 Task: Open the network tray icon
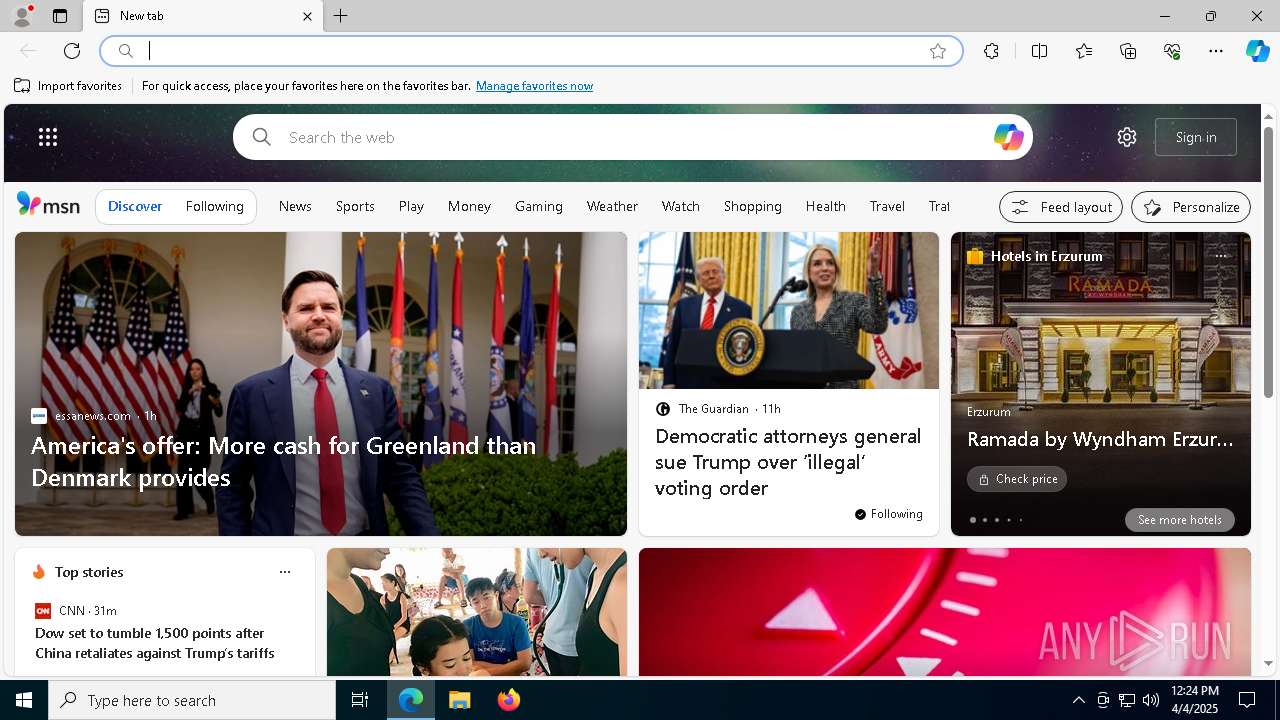pyautogui.click(x=1127, y=700)
